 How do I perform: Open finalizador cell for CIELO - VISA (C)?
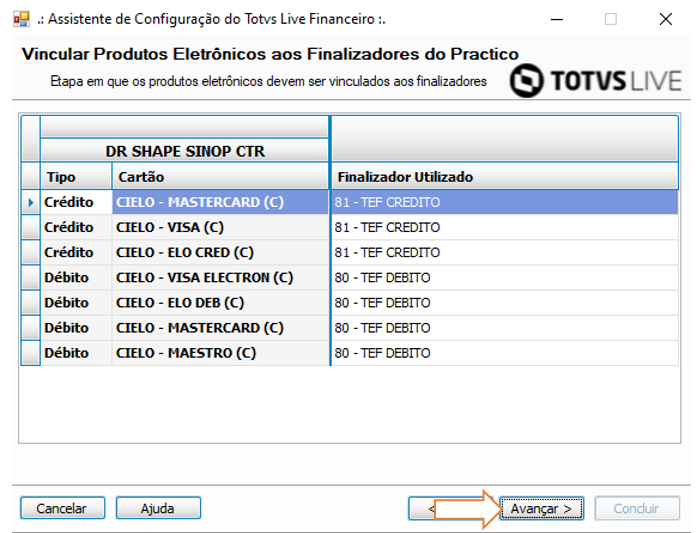click(x=505, y=227)
